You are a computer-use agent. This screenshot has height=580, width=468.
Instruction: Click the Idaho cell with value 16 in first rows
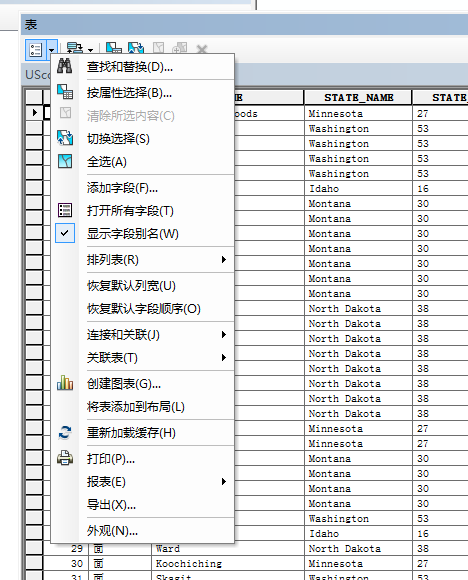click(x=358, y=189)
